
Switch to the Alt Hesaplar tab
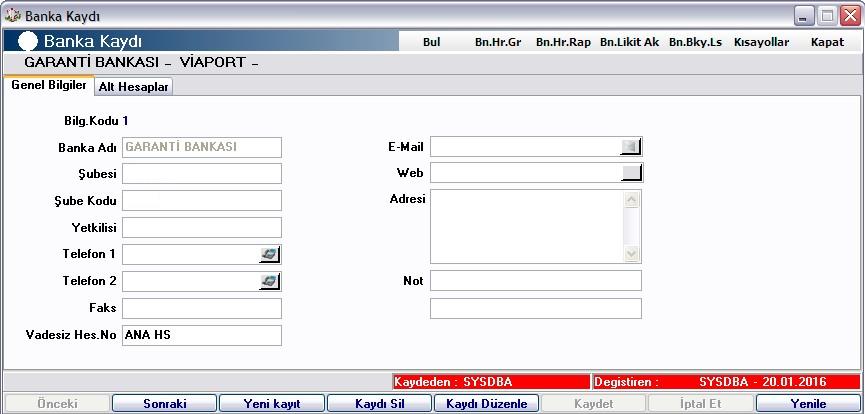click(x=134, y=87)
